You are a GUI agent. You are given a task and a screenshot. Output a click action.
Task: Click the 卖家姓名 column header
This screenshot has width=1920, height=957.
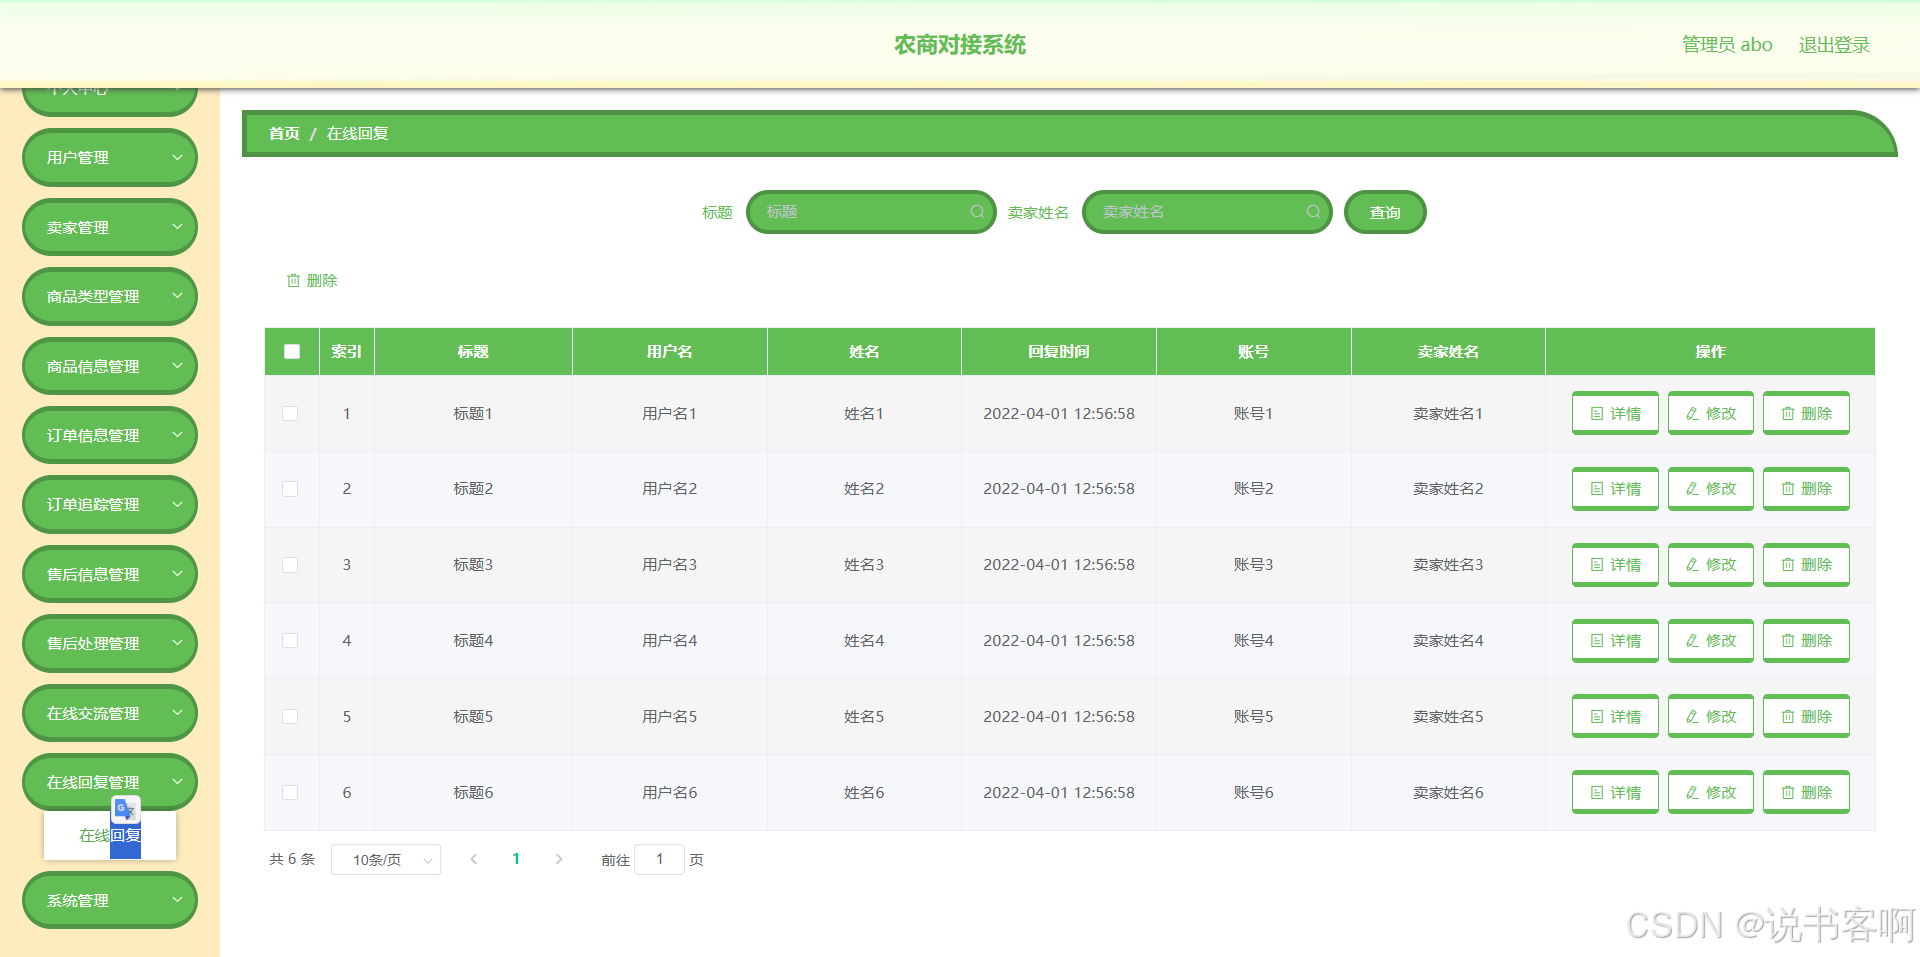click(1448, 352)
